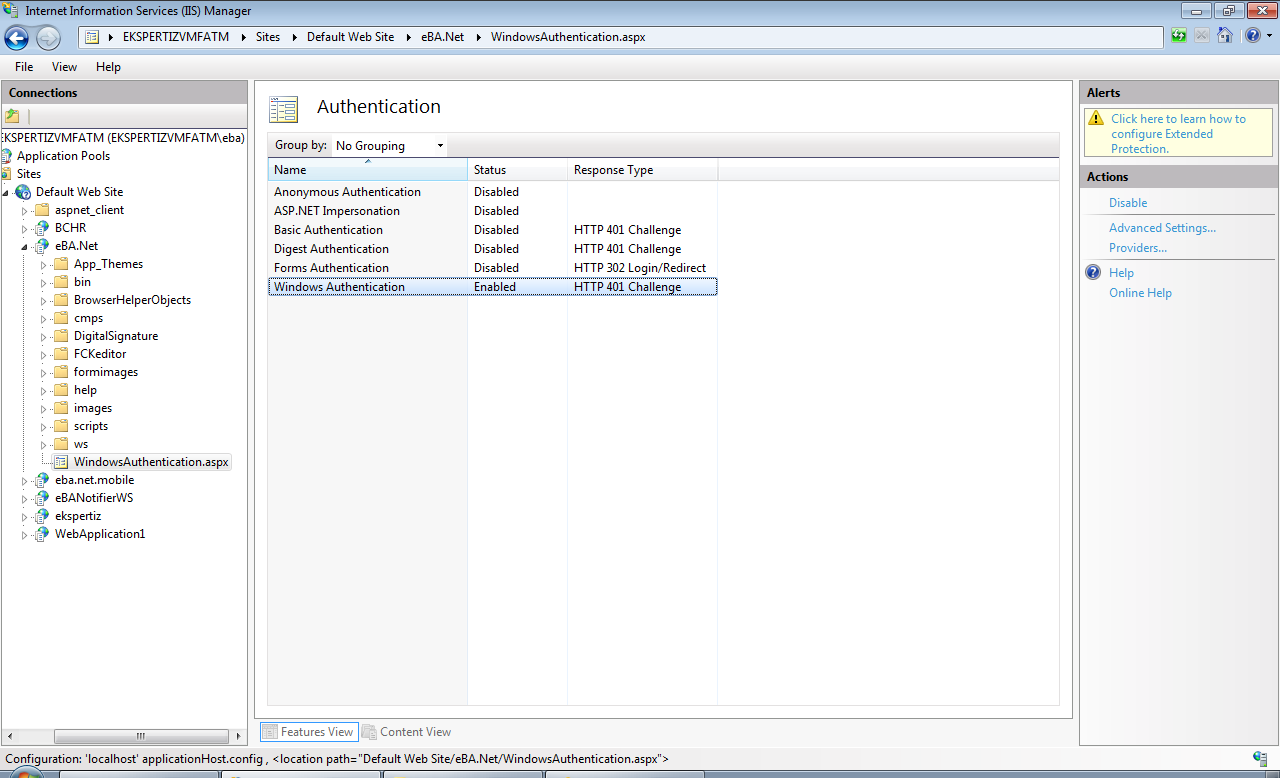
Task: Click the formimages folder icon
Action: tap(61, 372)
